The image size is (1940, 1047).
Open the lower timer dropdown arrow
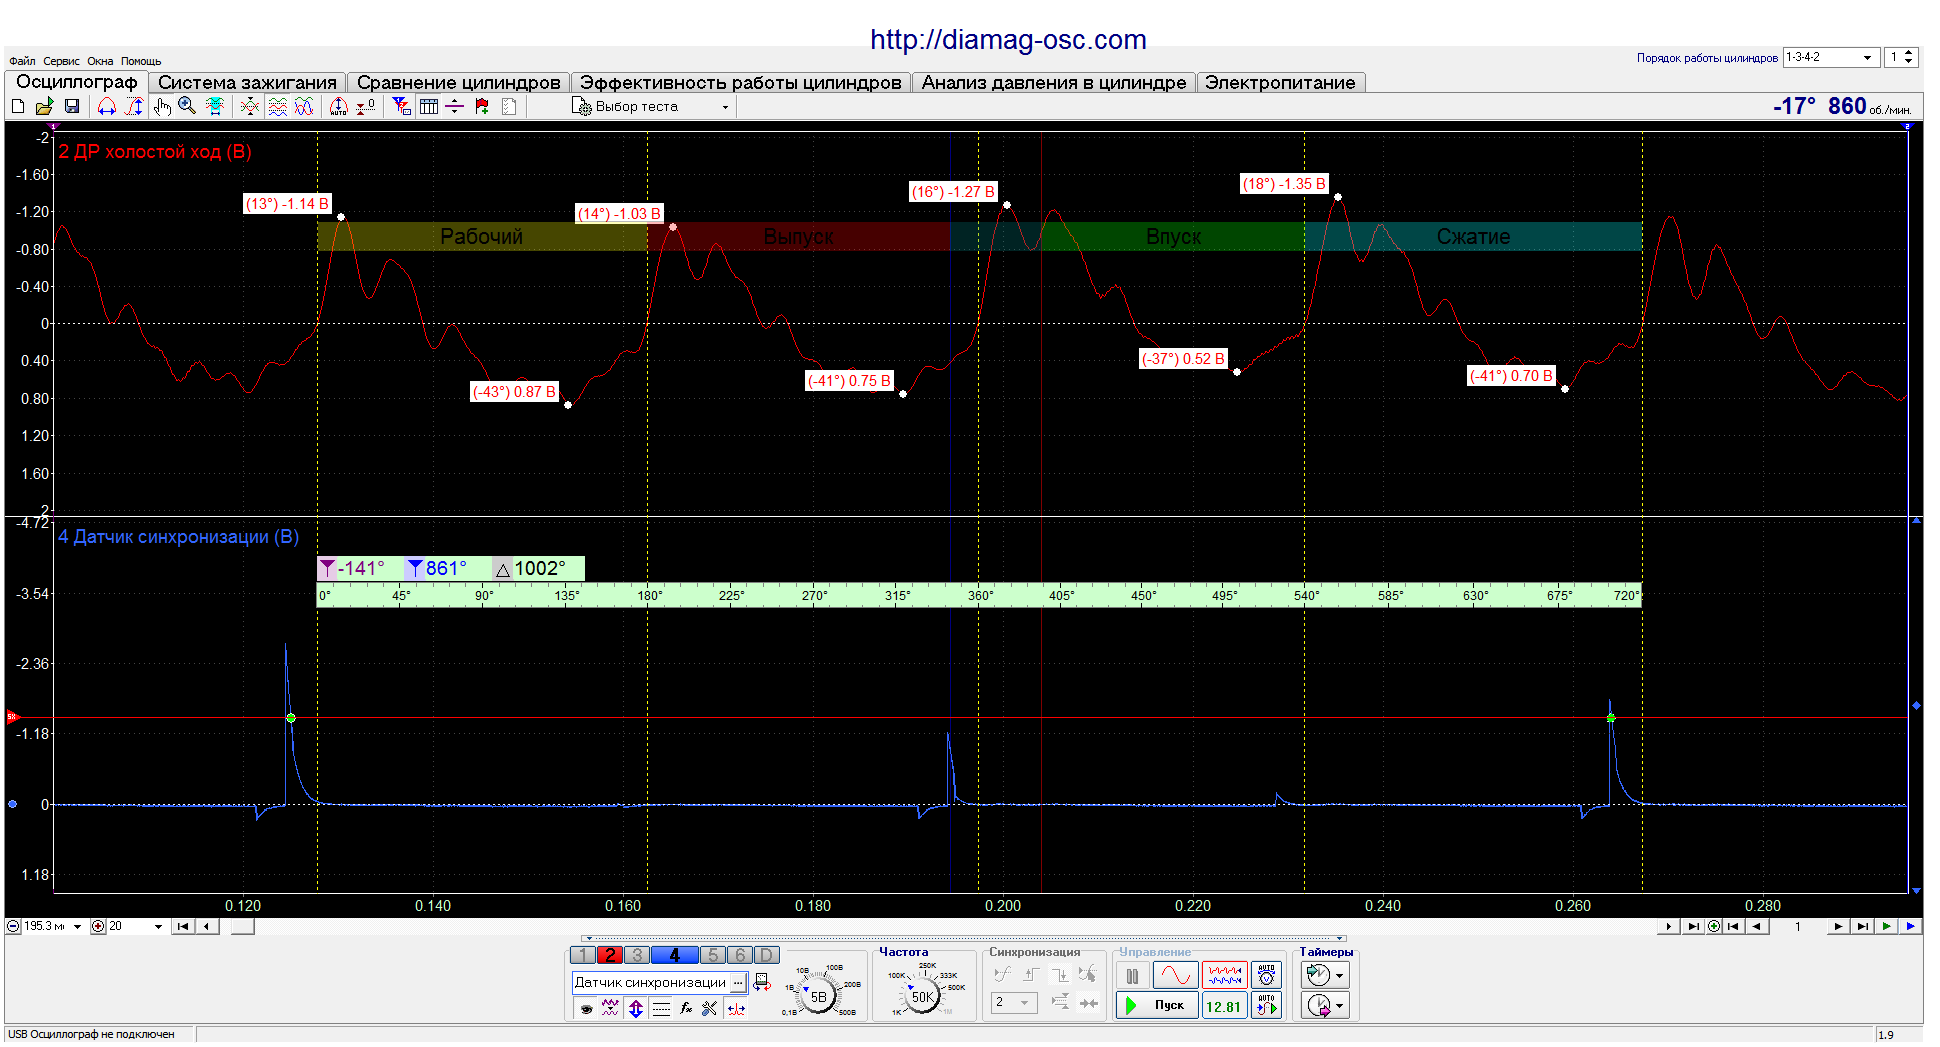pyautogui.click(x=1340, y=1006)
